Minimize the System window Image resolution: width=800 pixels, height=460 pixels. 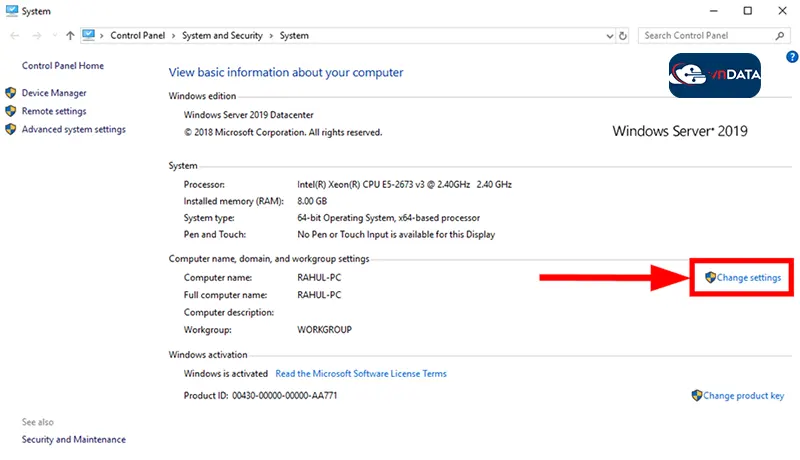[714, 11]
